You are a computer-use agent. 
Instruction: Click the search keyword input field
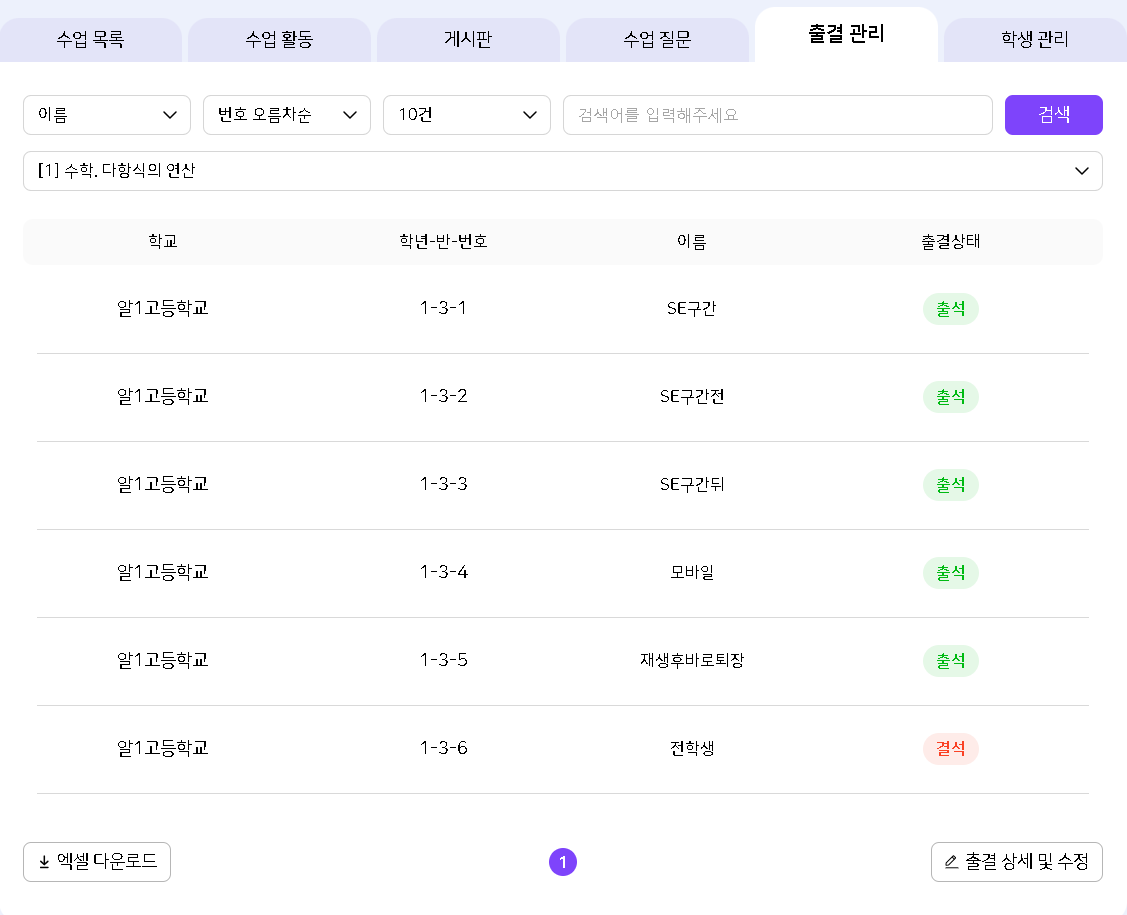pyautogui.click(x=777, y=115)
